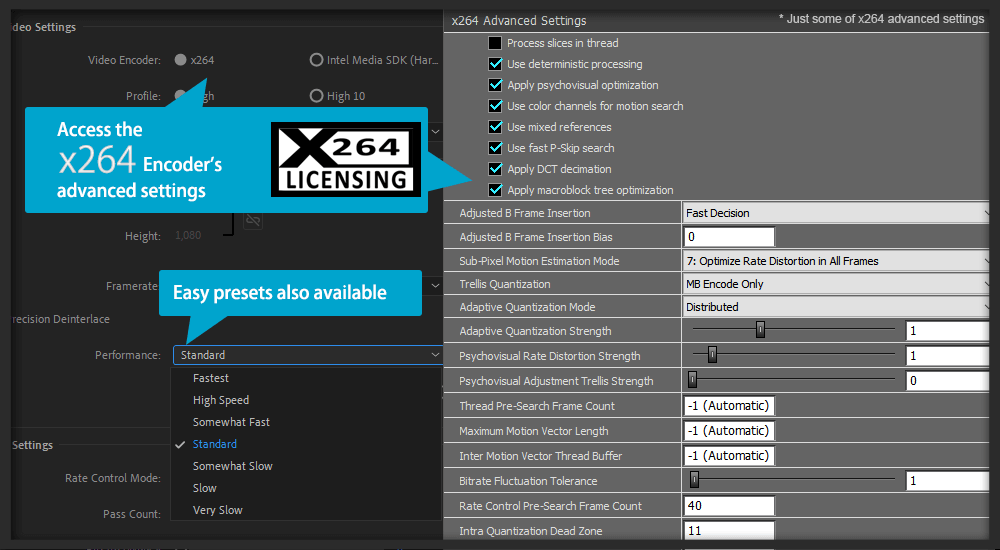Enable Process slices in thread checkbox
The width and height of the screenshot is (1000, 550).
pos(495,43)
